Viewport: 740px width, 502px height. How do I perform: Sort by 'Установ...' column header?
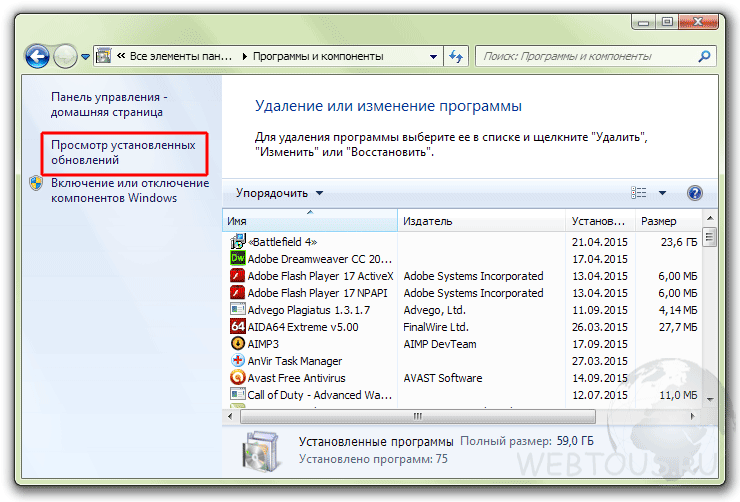(x=600, y=221)
